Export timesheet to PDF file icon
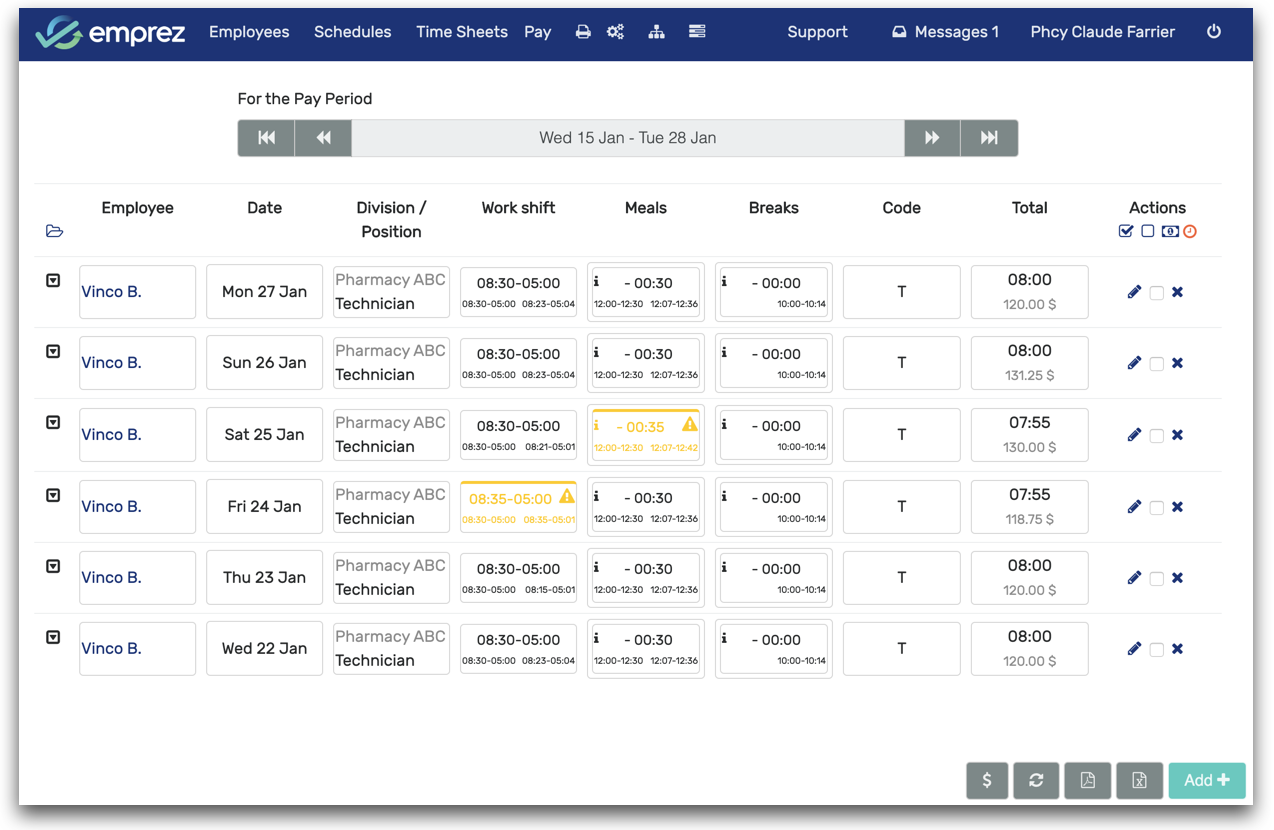Screen dimensions: 1274x830 tap(1087, 780)
